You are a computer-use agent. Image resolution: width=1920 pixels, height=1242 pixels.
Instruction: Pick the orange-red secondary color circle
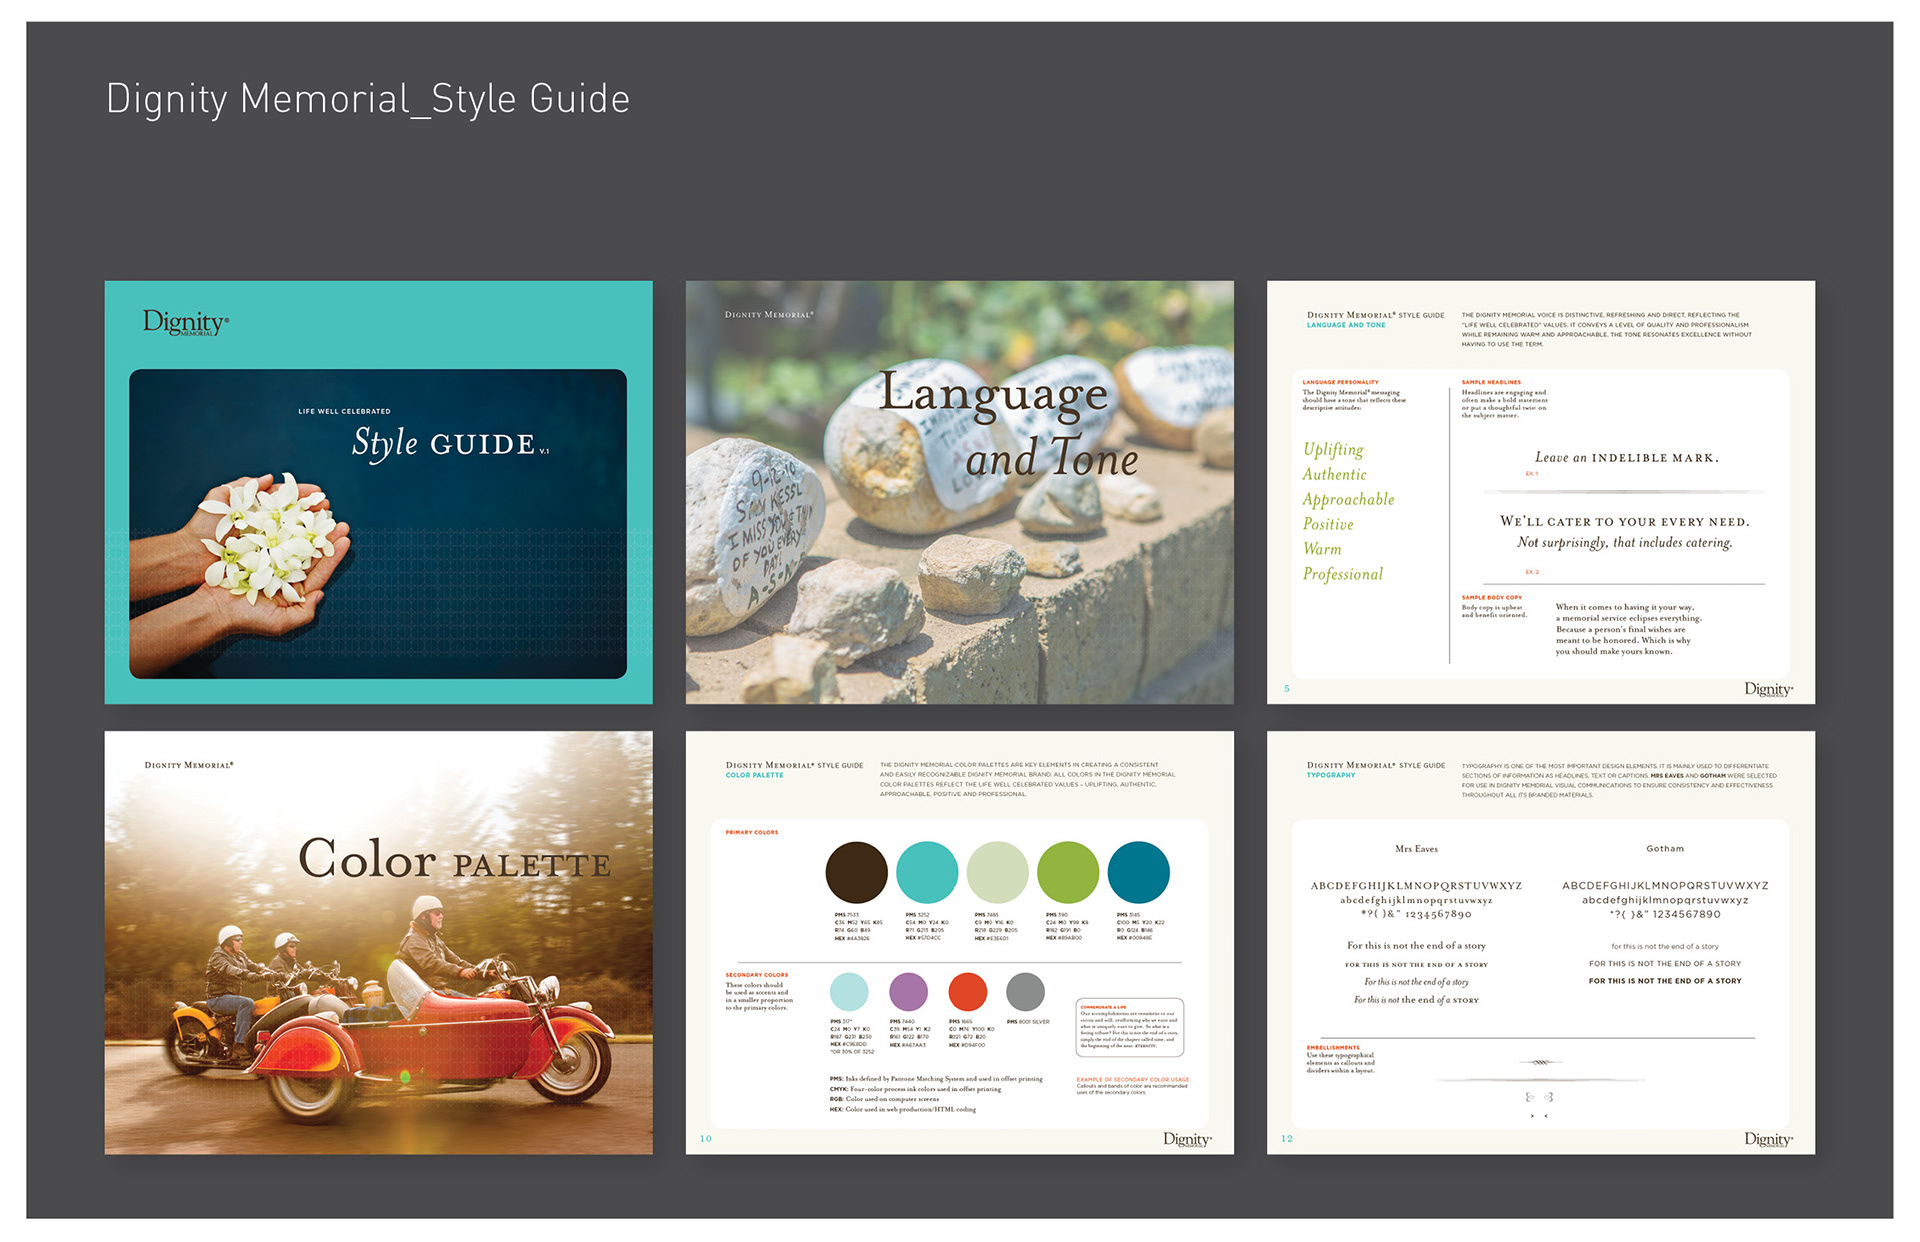click(x=967, y=992)
